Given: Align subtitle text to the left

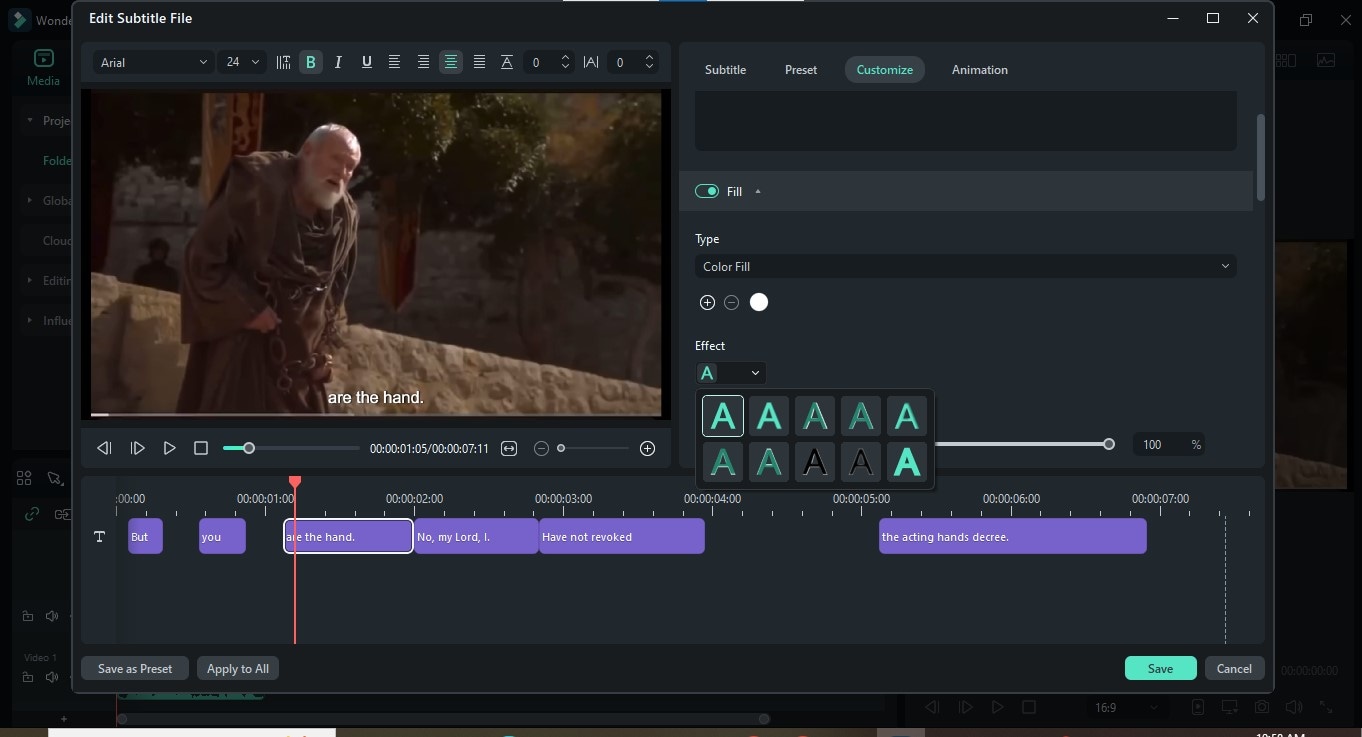Looking at the screenshot, I should [394, 62].
